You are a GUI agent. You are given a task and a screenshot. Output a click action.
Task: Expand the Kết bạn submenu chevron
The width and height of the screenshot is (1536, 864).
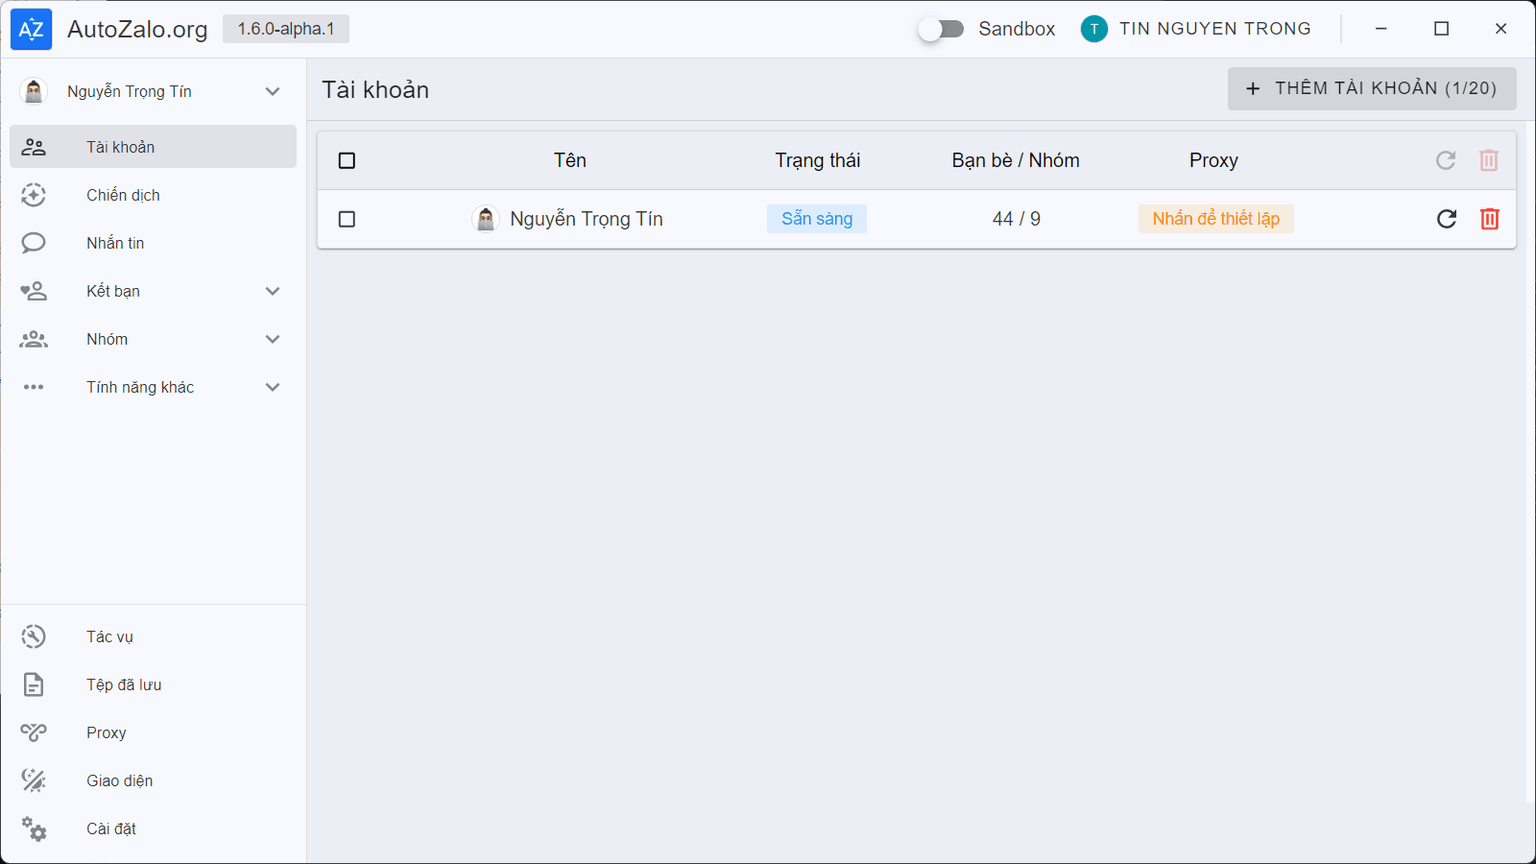click(272, 291)
